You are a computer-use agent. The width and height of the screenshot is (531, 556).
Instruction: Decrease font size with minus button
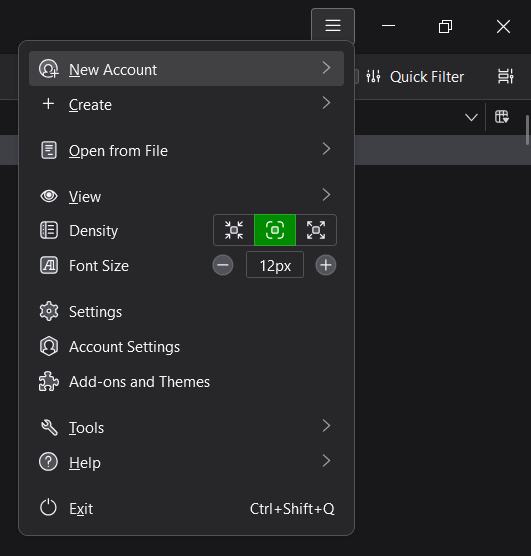point(223,265)
